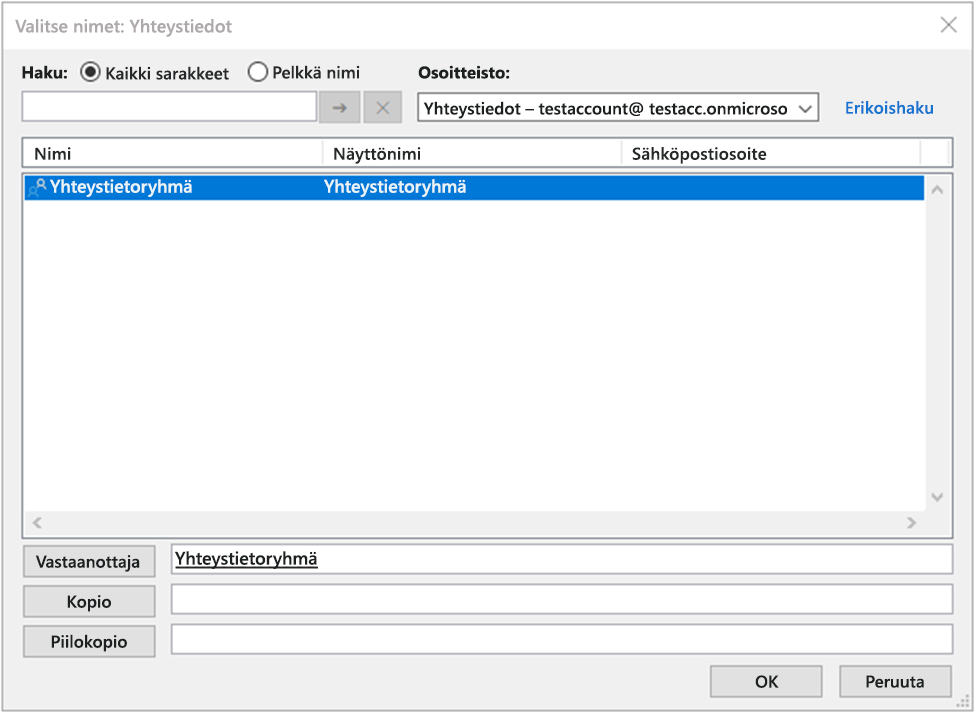The width and height of the screenshot is (975, 713).
Task: Click the Vastaanottaja recipient field
Action: [561, 559]
